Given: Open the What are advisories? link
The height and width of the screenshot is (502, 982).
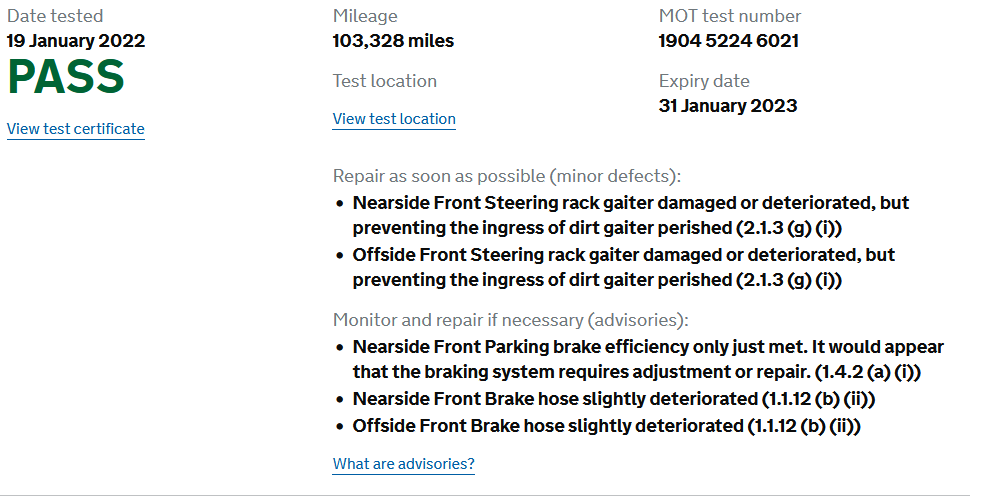Looking at the screenshot, I should click(x=403, y=464).
